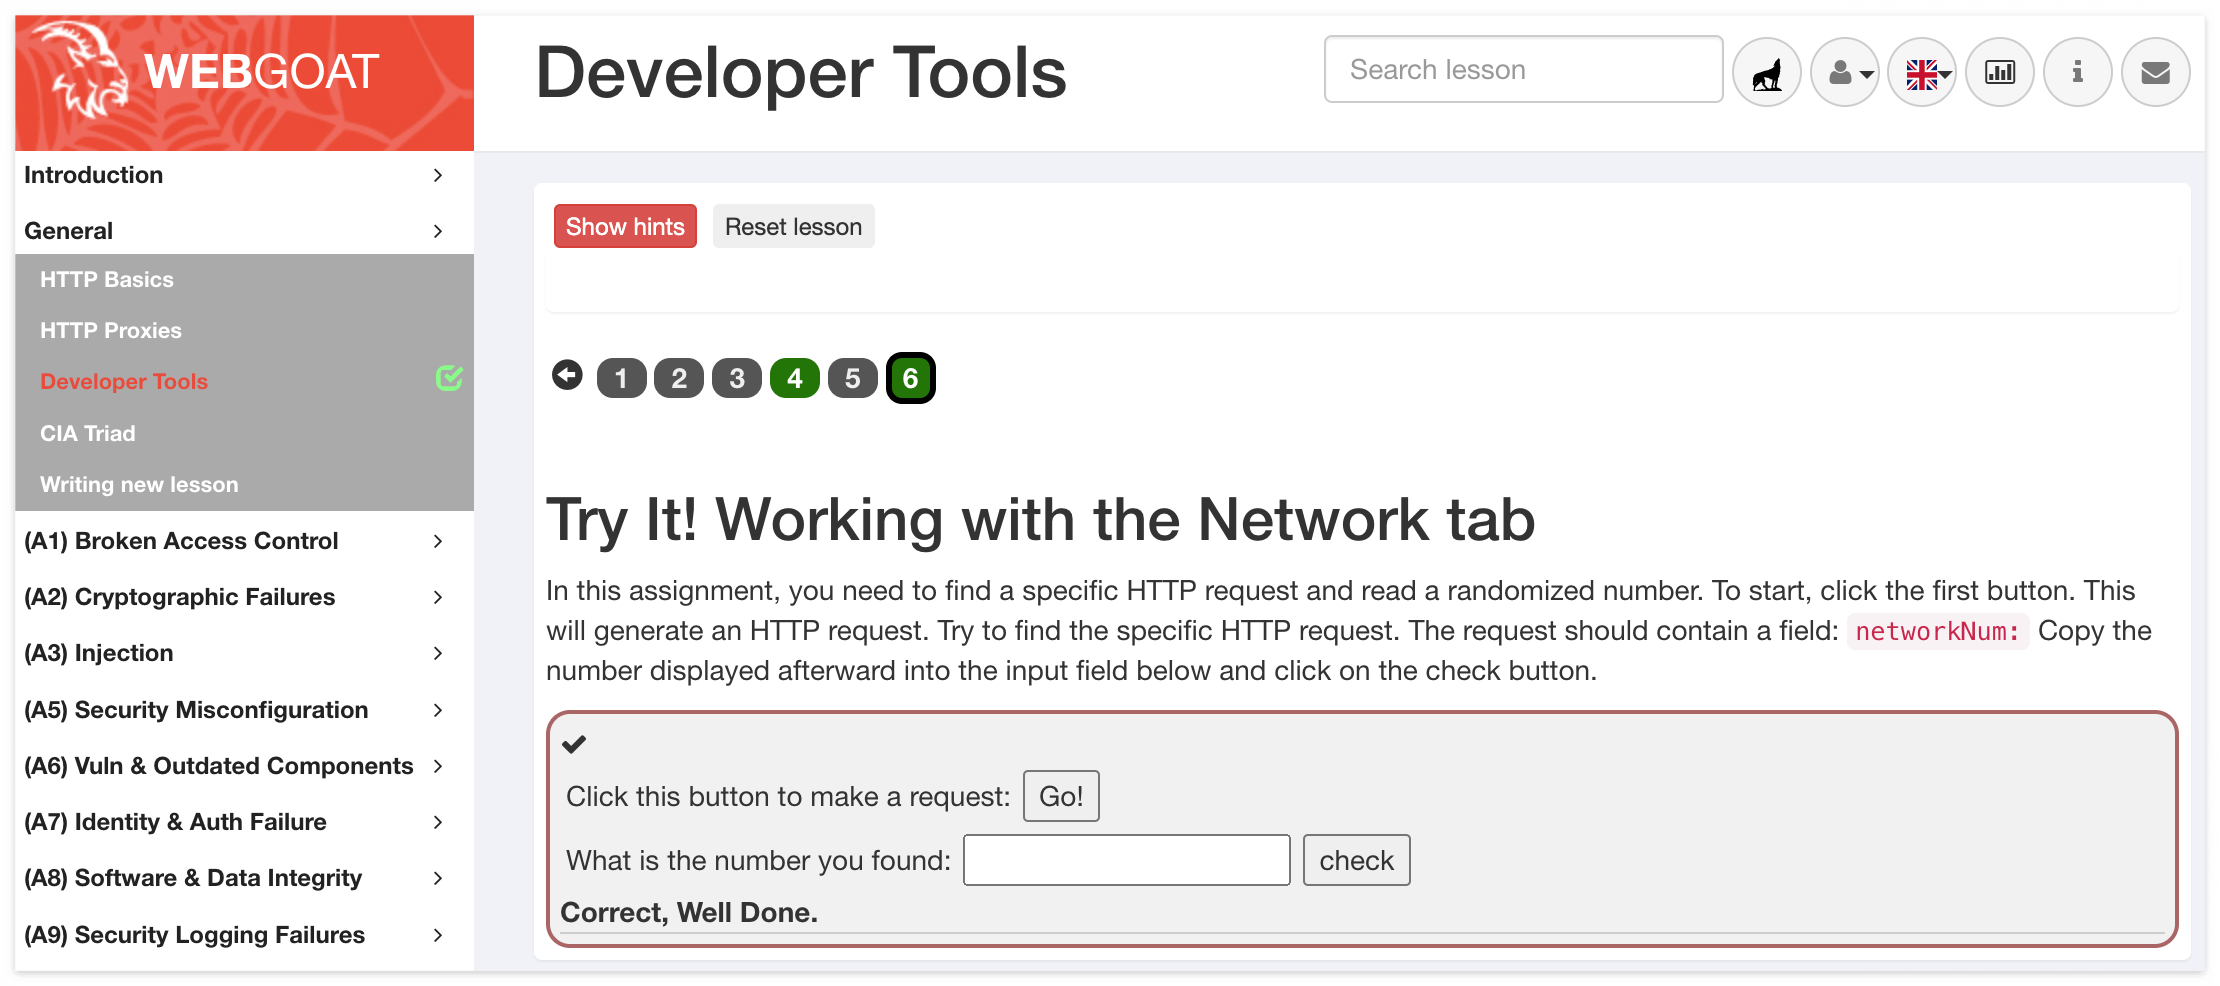
Task: Click the Developer Tools page title
Action: [x=801, y=73]
